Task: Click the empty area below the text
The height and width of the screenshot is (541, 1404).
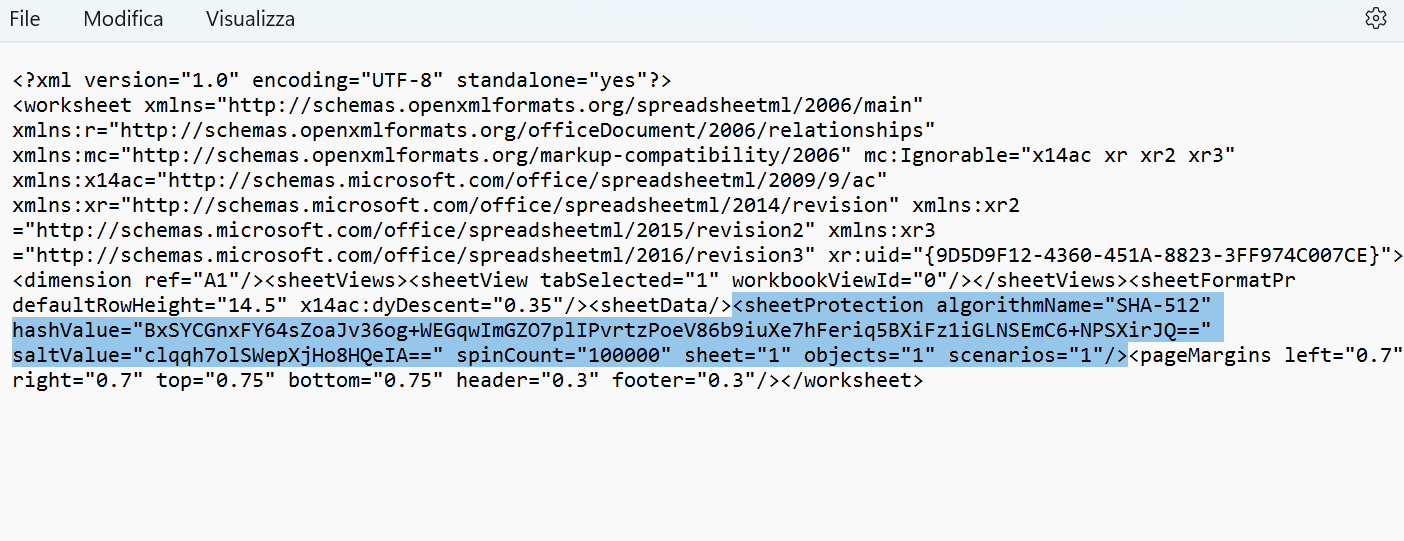Action: click(700, 465)
